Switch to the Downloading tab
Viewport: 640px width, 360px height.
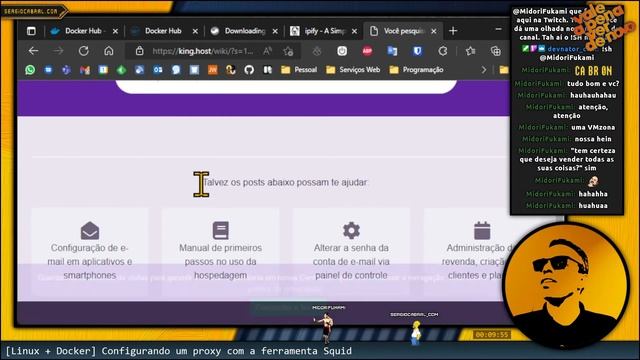(243, 31)
